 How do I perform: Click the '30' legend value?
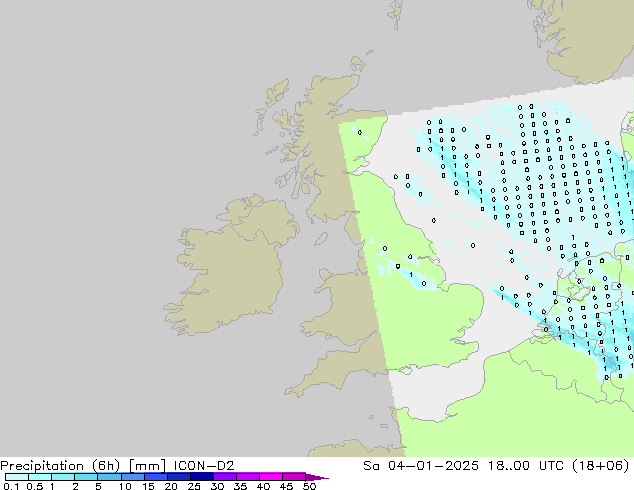pyautogui.click(x=217, y=486)
